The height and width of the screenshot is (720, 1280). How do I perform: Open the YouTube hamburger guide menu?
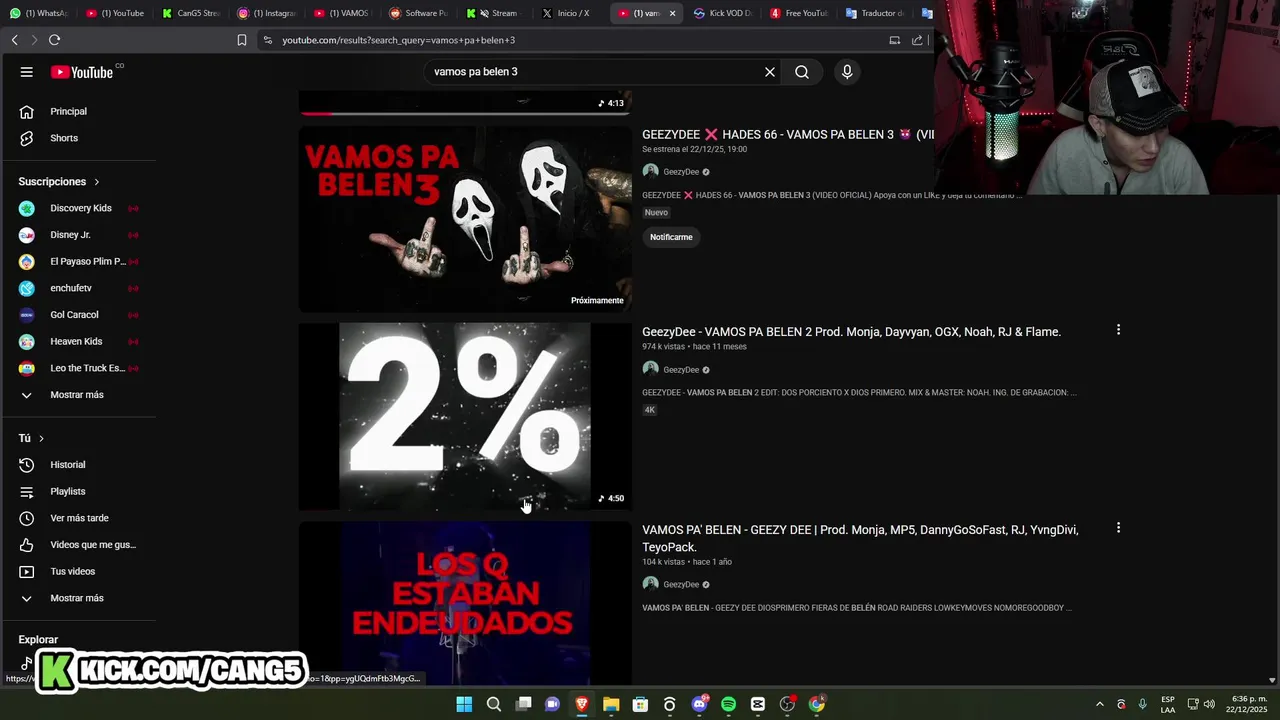27,72
